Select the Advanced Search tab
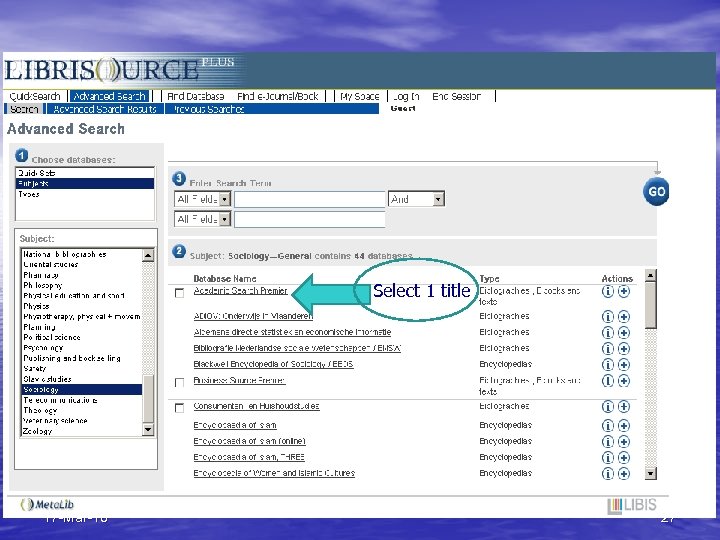This screenshot has height=540, width=720. pos(109,96)
